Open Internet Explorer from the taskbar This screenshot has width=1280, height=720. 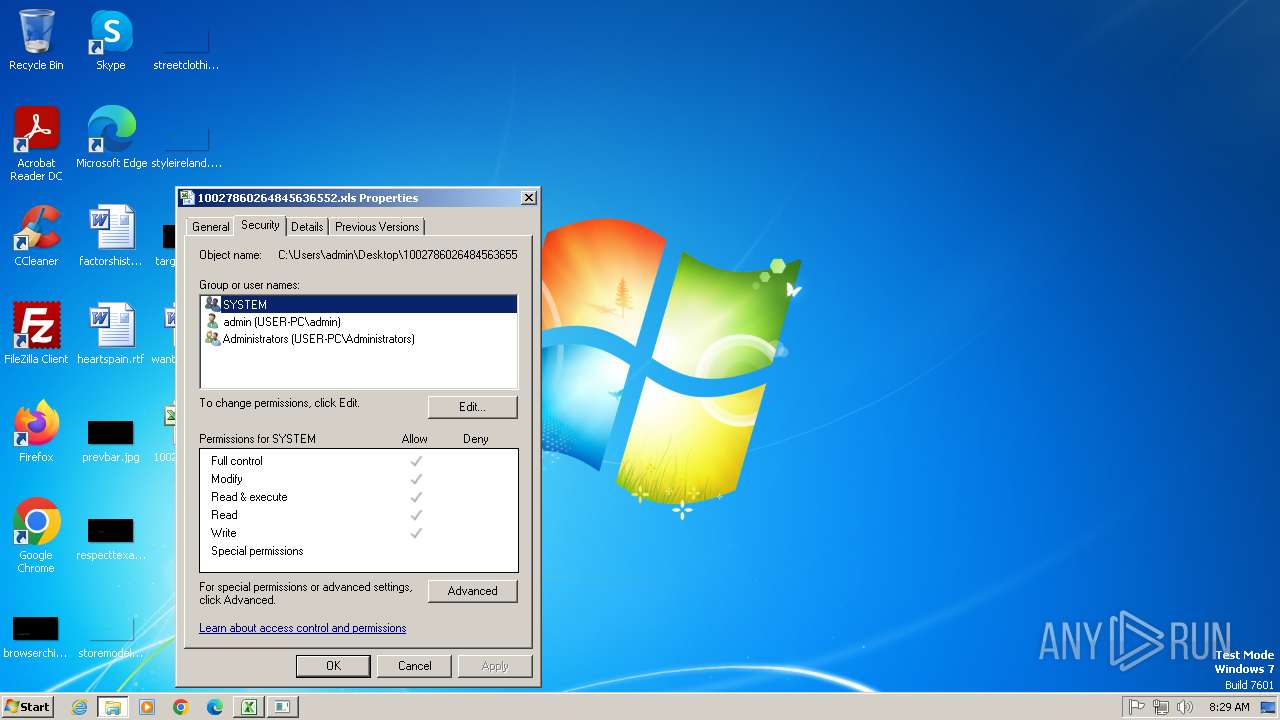[x=79, y=707]
